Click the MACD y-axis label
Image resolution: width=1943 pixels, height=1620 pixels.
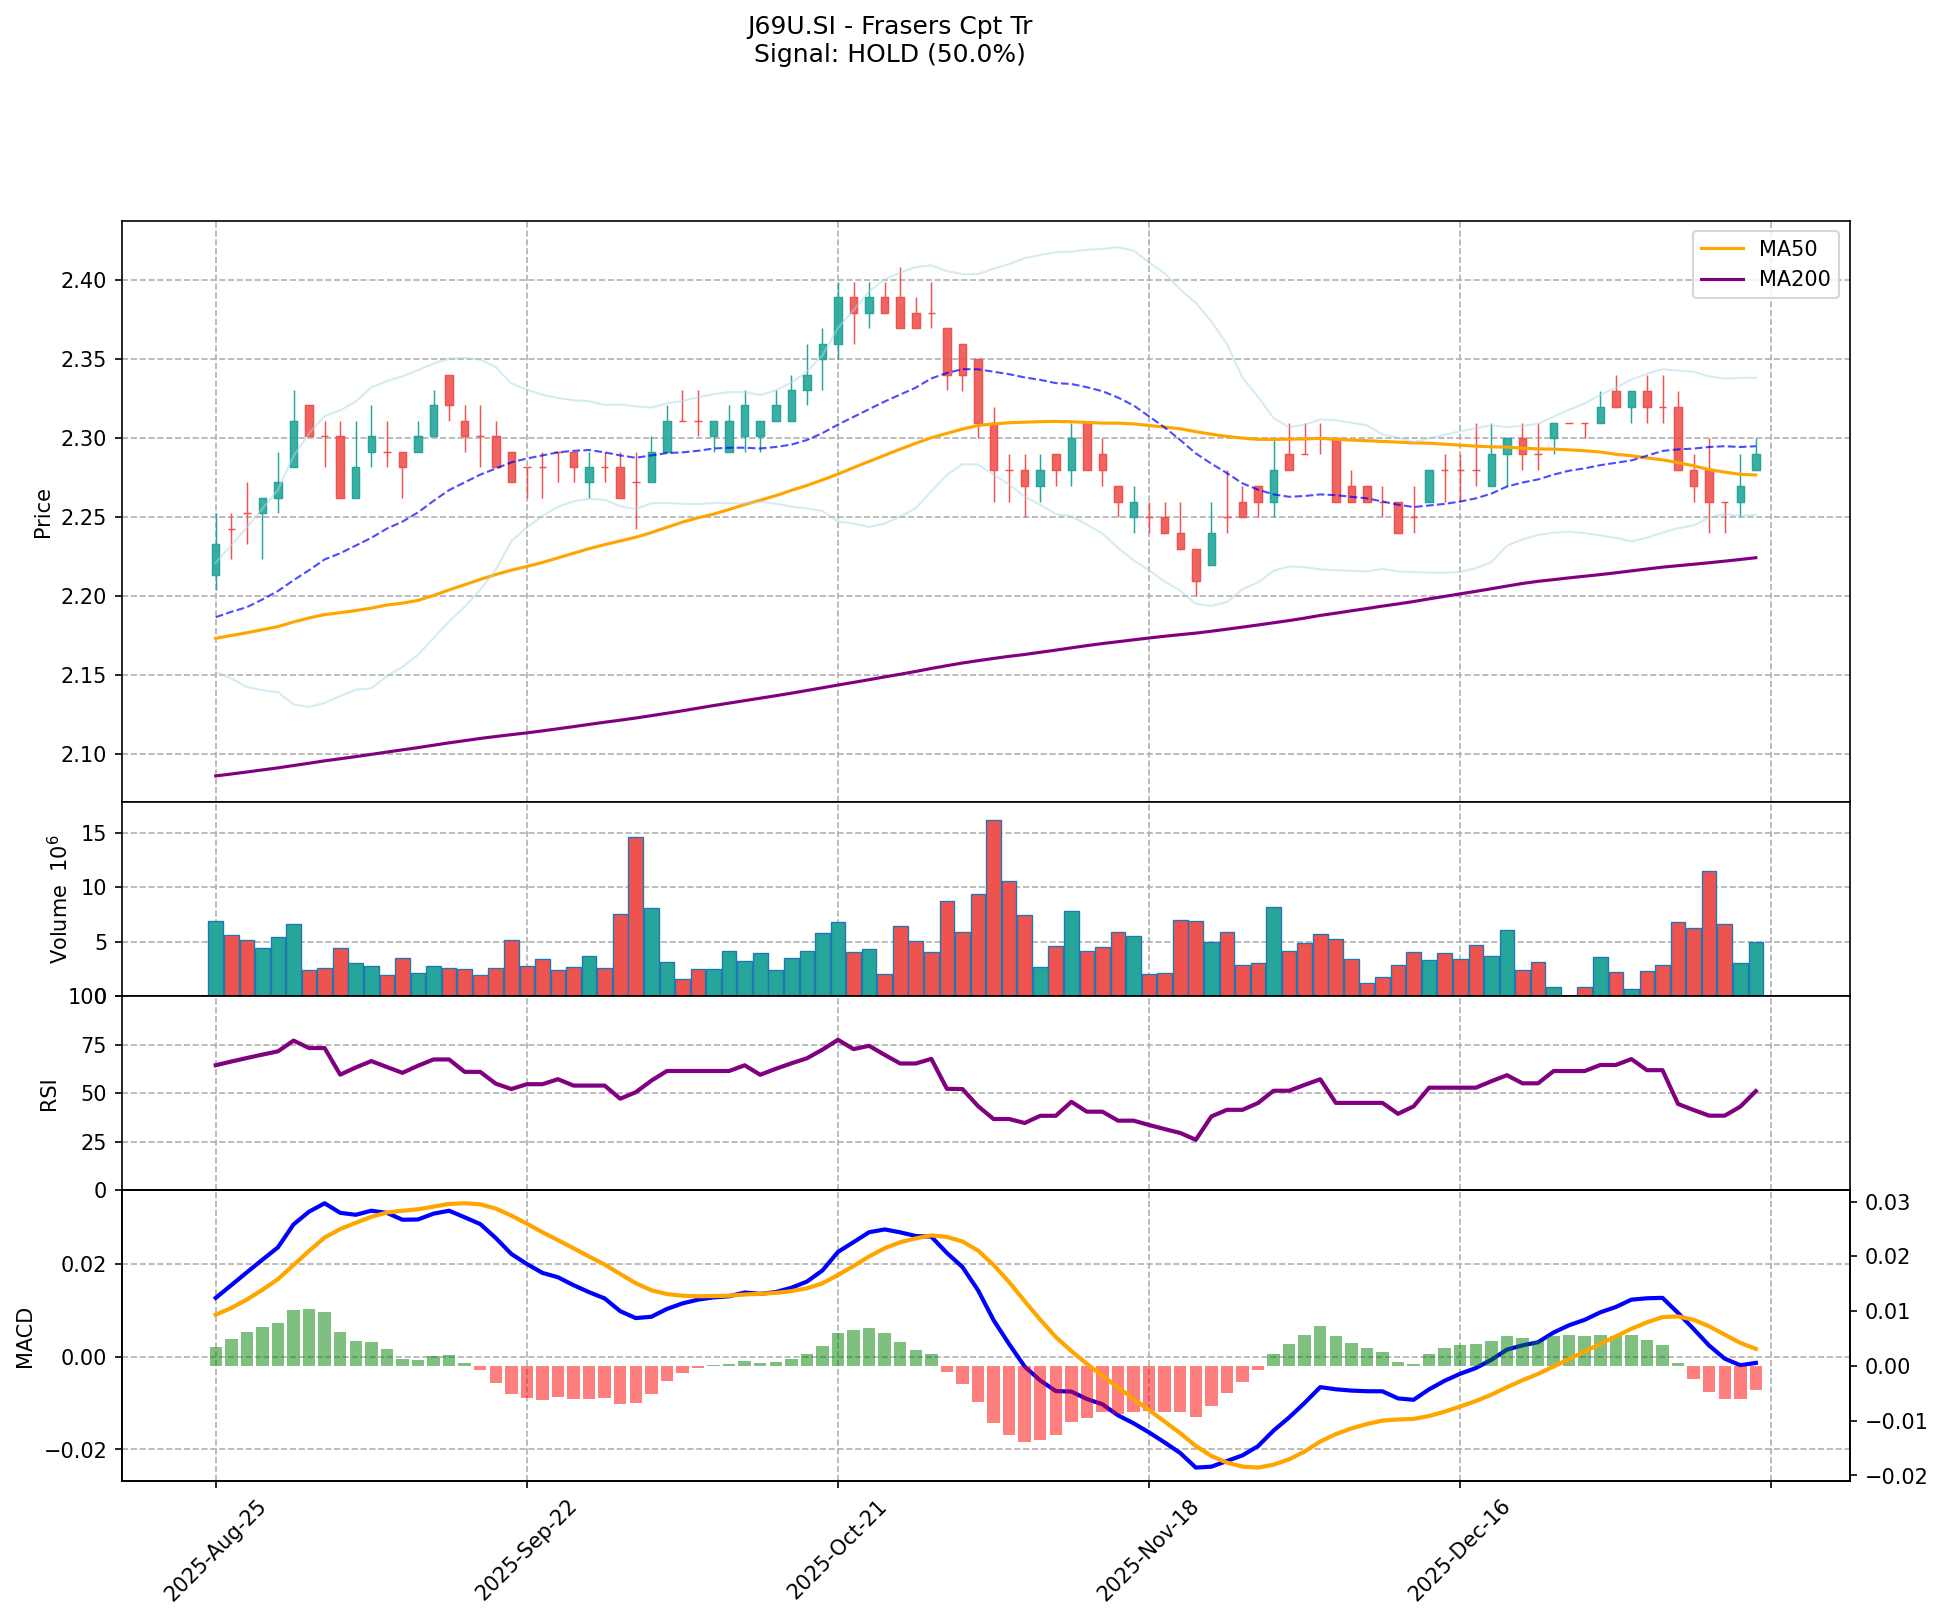point(26,1338)
